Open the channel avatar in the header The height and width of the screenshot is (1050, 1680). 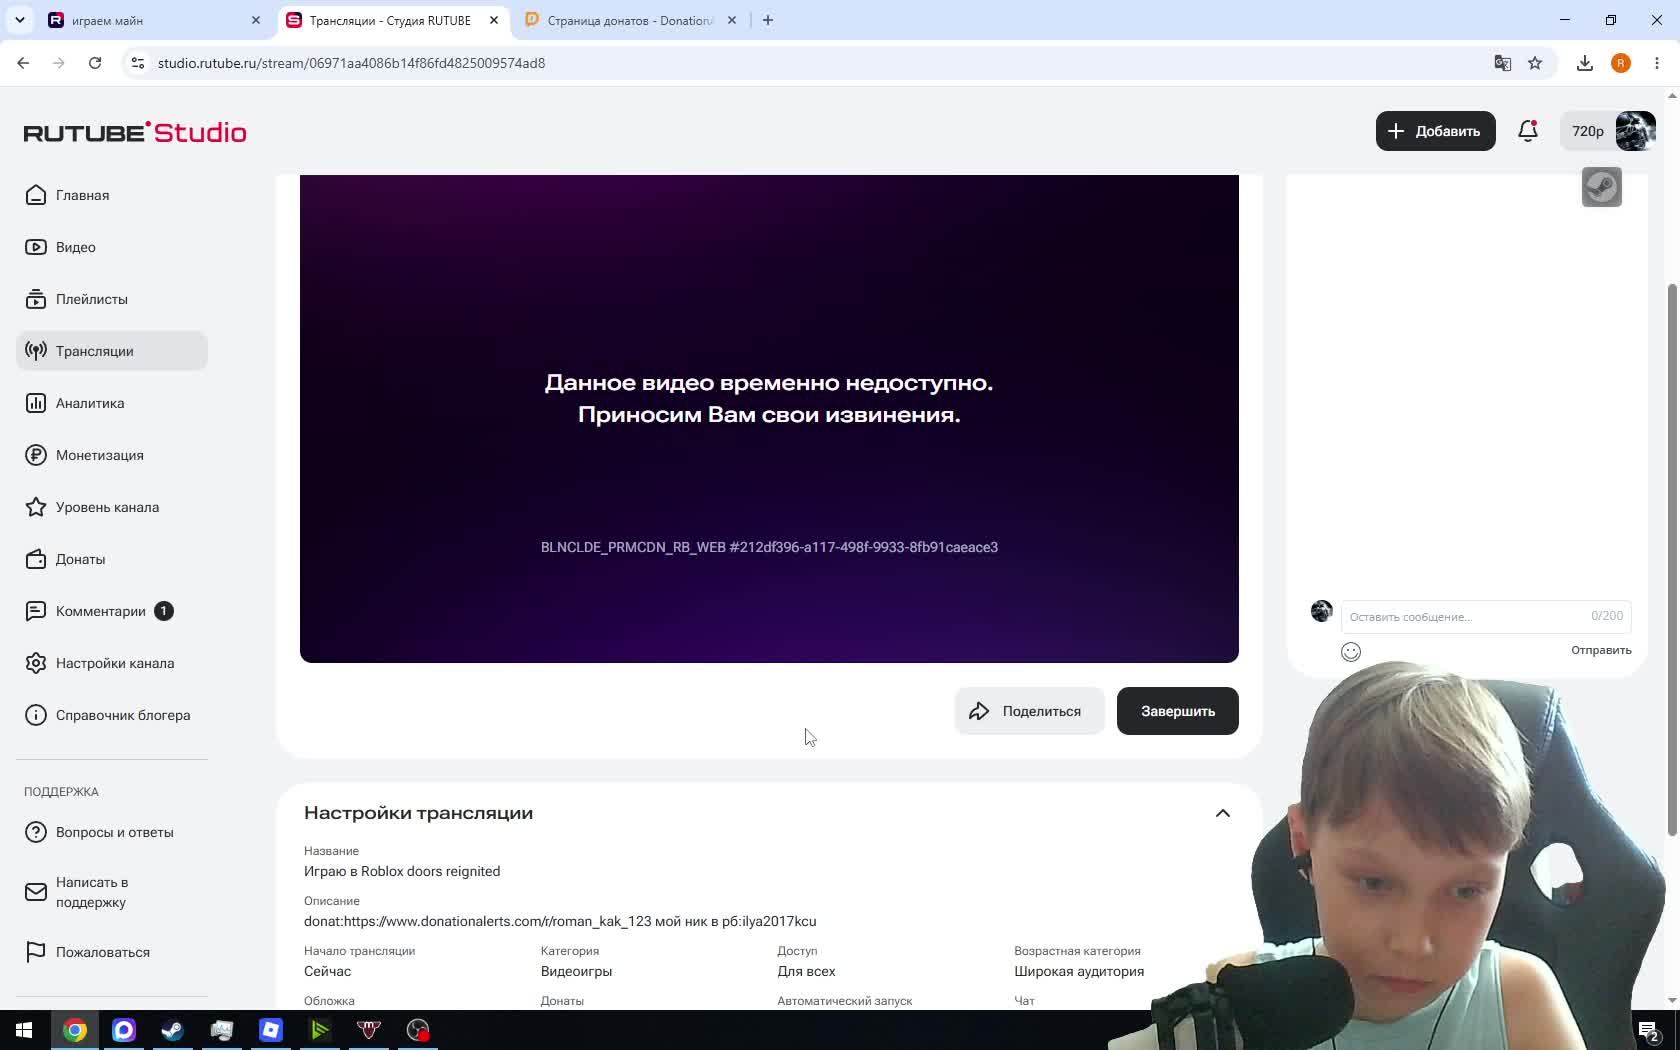click(x=1636, y=131)
